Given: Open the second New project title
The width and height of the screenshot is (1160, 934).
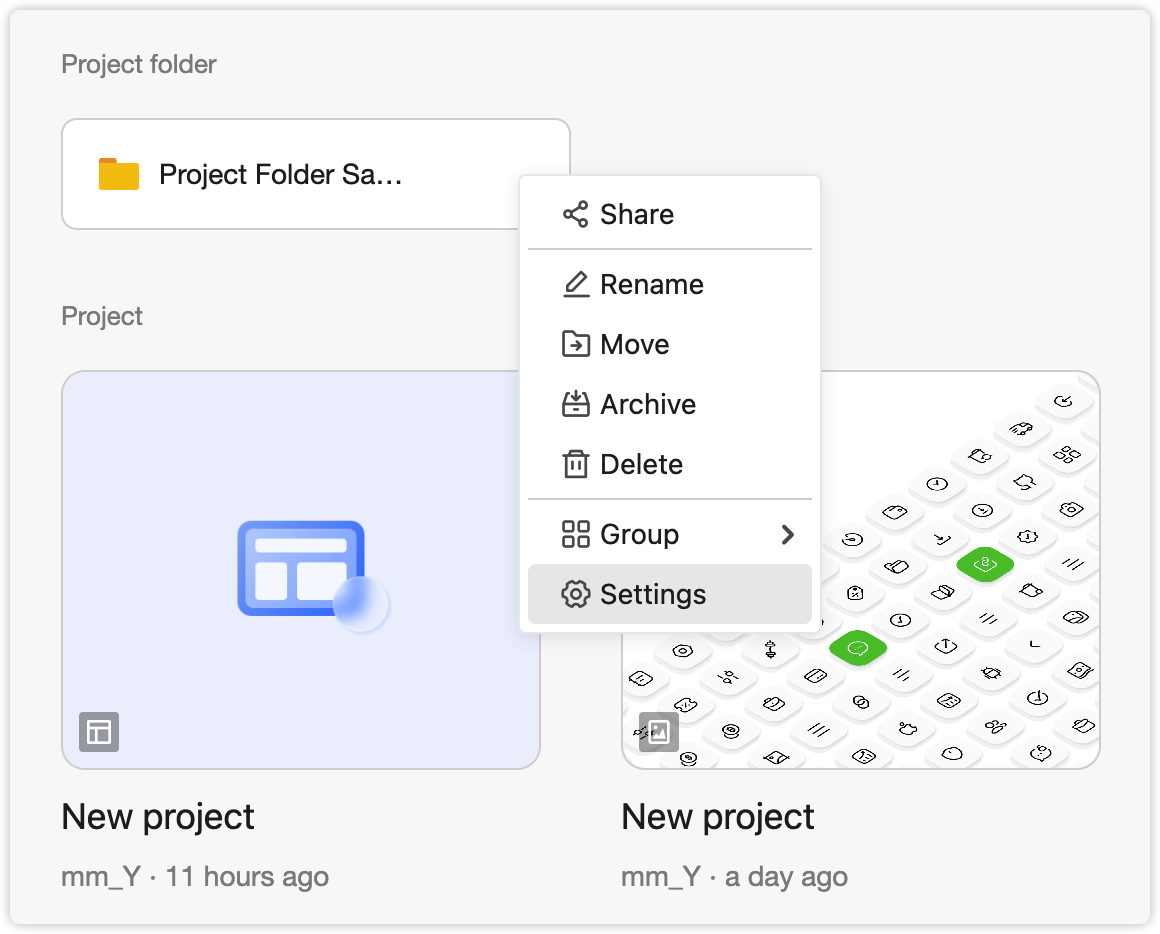Looking at the screenshot, I should pos(718,817).
